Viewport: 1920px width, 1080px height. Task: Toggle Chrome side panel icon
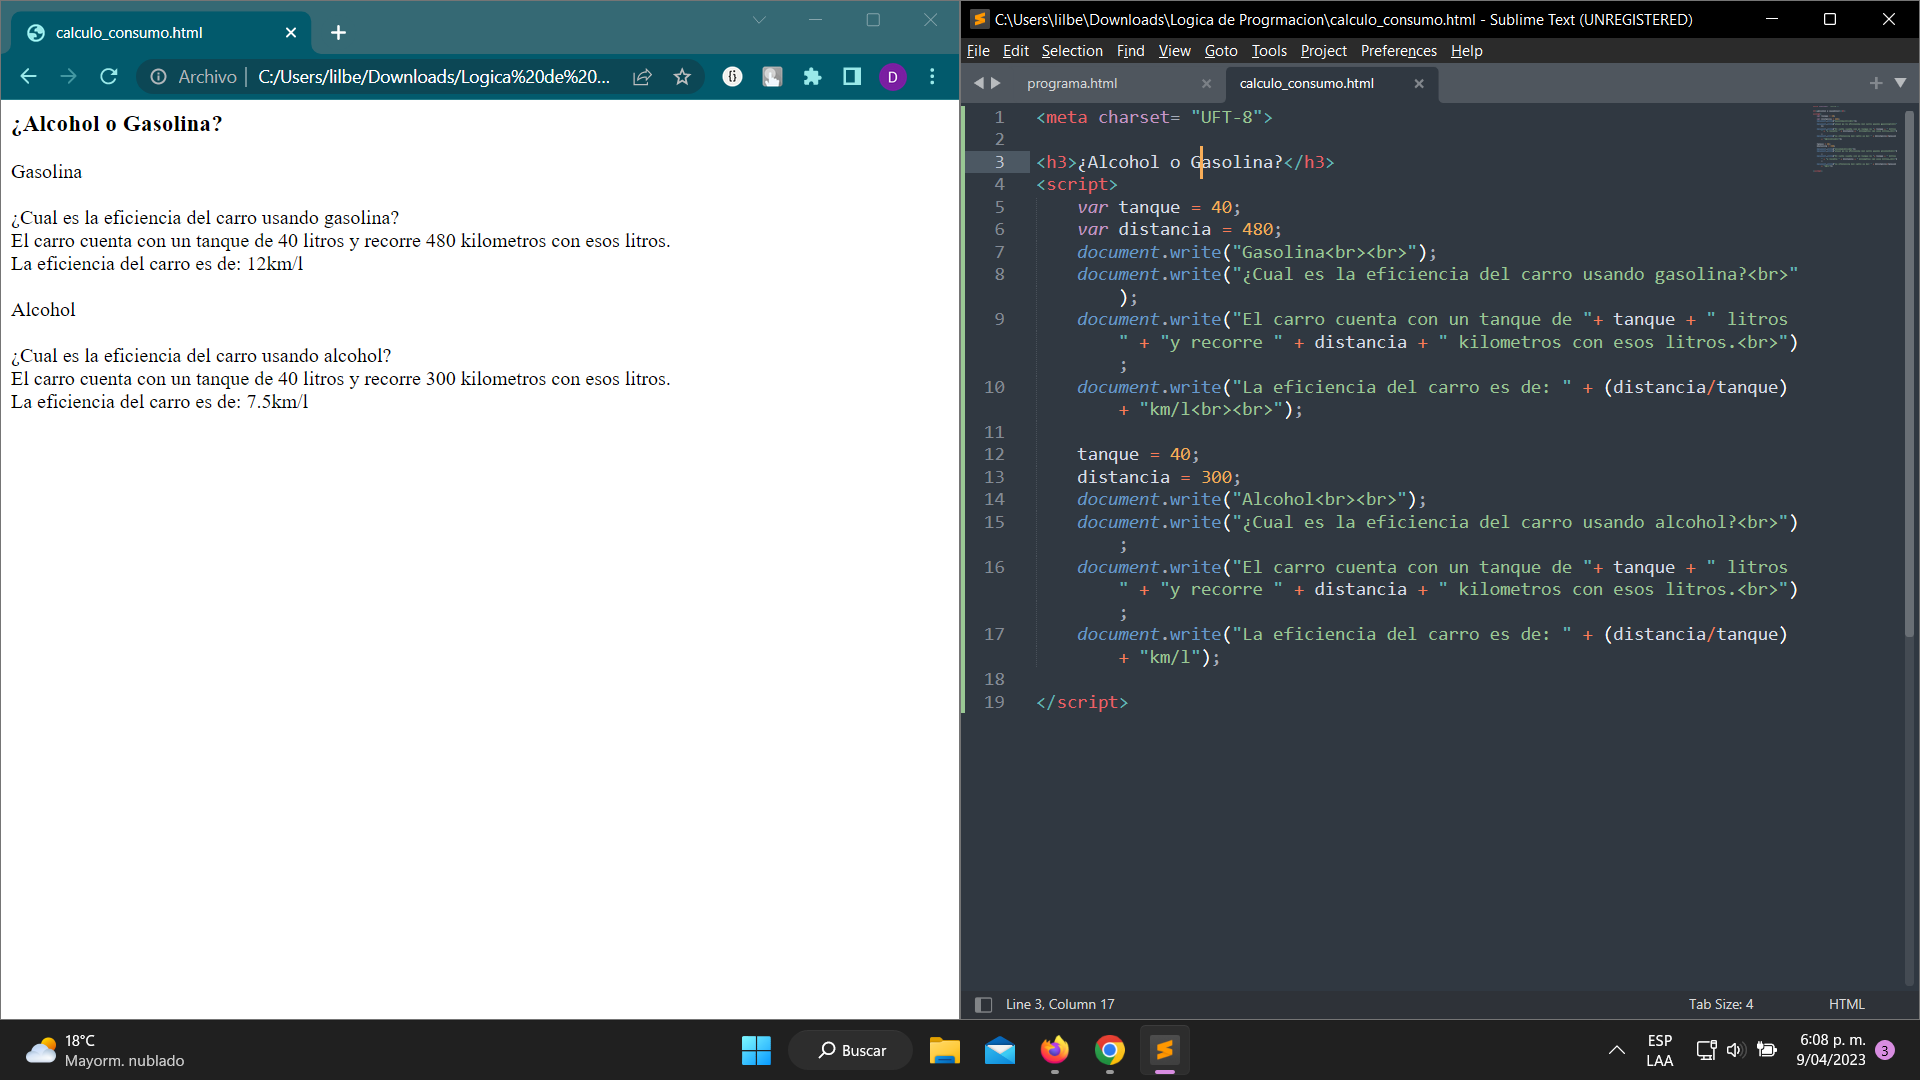coord(852,77)
